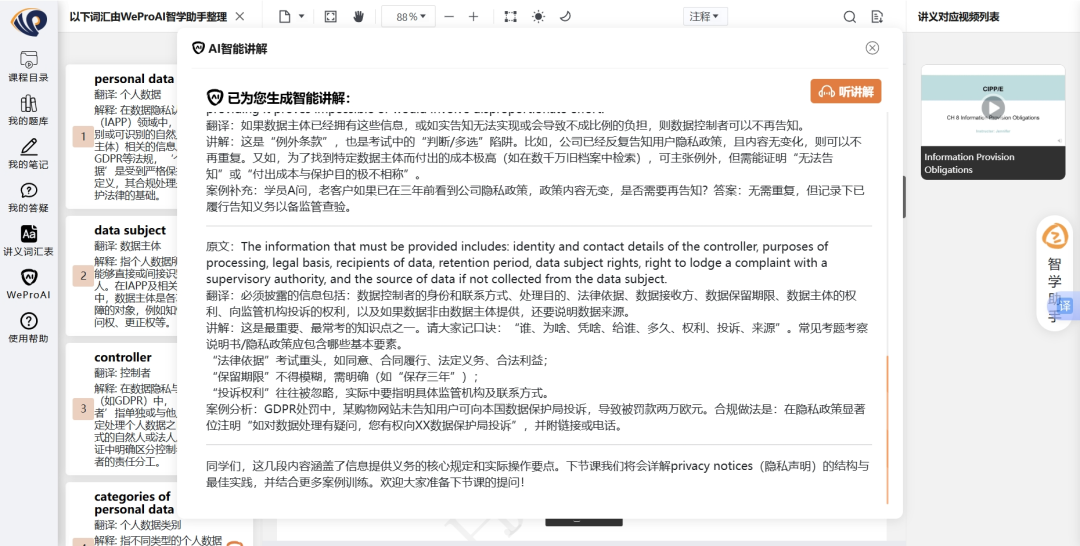Select the 'data subject' vocabulary entry
Viewport: 1080px width, 546px height.
point(129,230)
